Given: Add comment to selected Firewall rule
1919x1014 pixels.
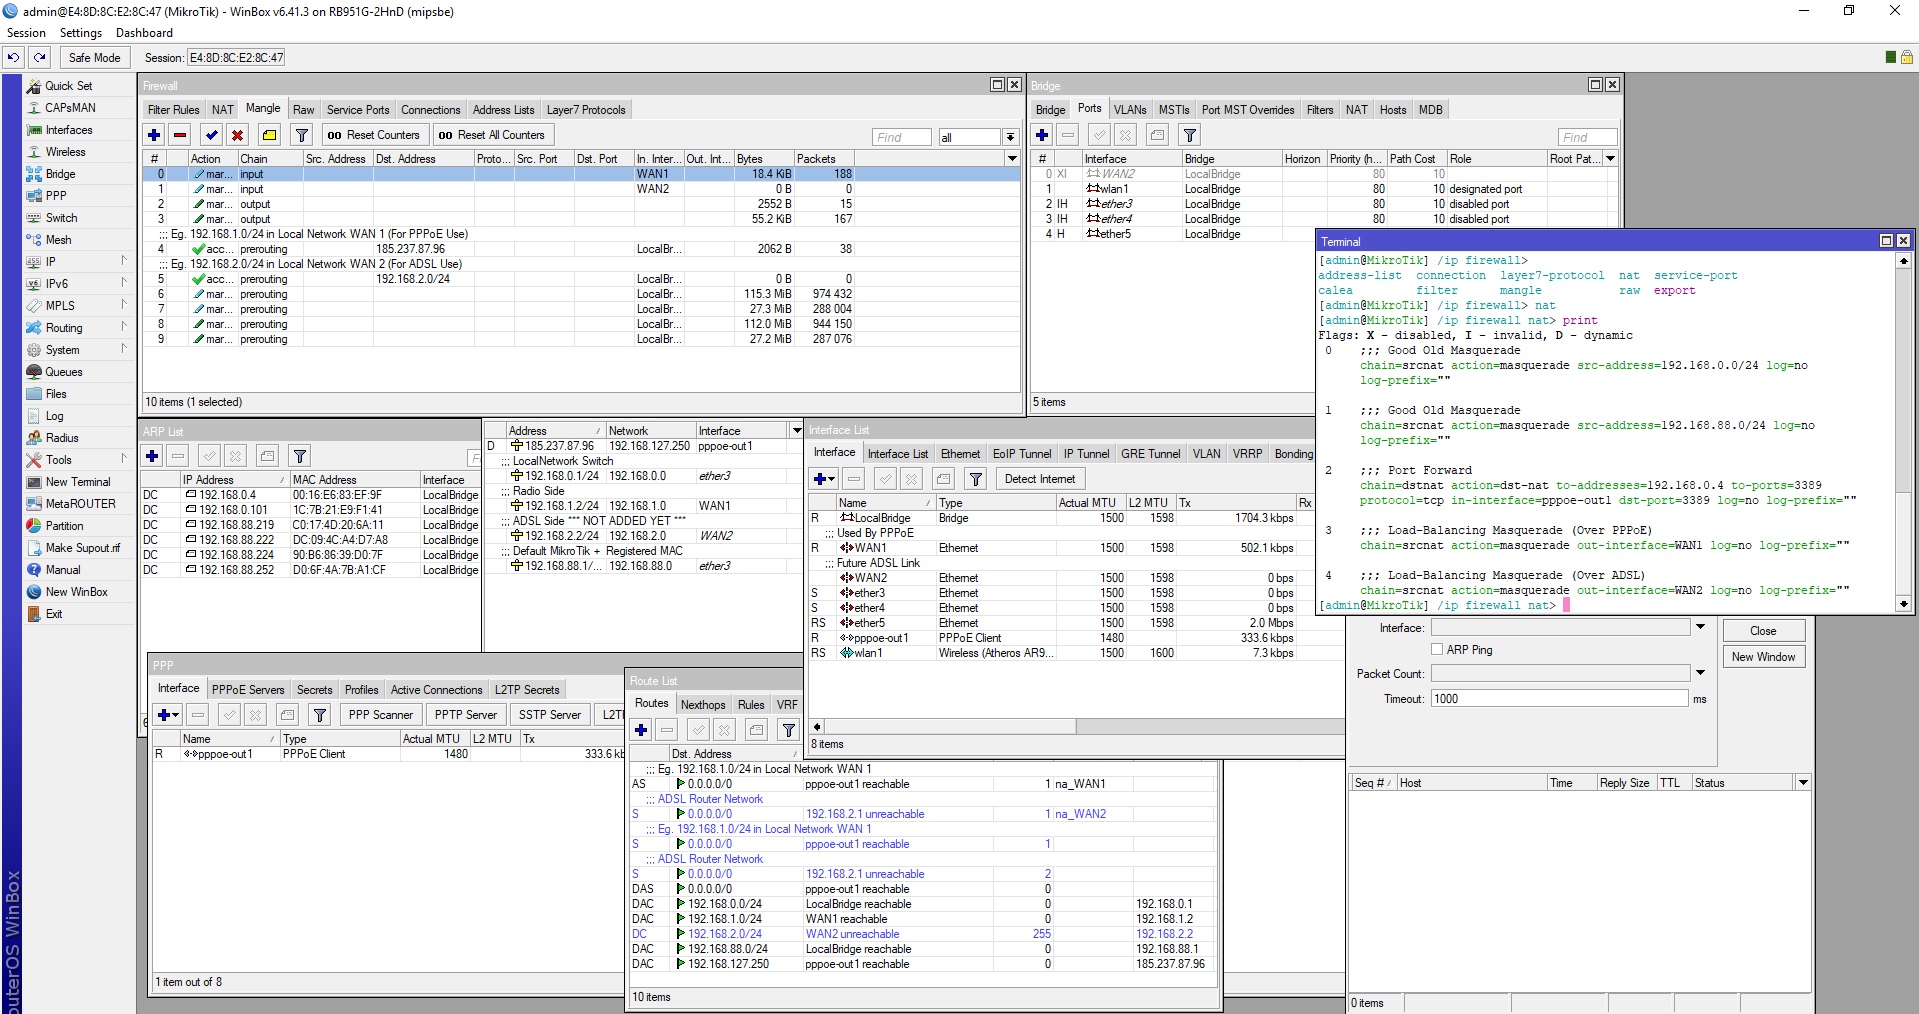Looking at the screenshot, I should pos(269,135).
